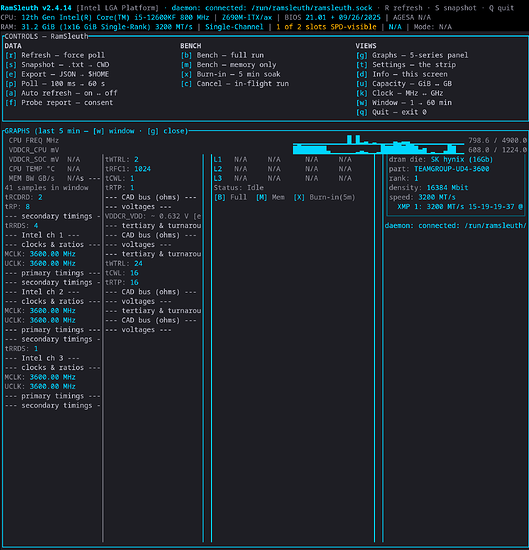The height and width of the screenshot is (550, 529).
Task: Start the [m] Bench memory only
Action: tap(229, 65)
